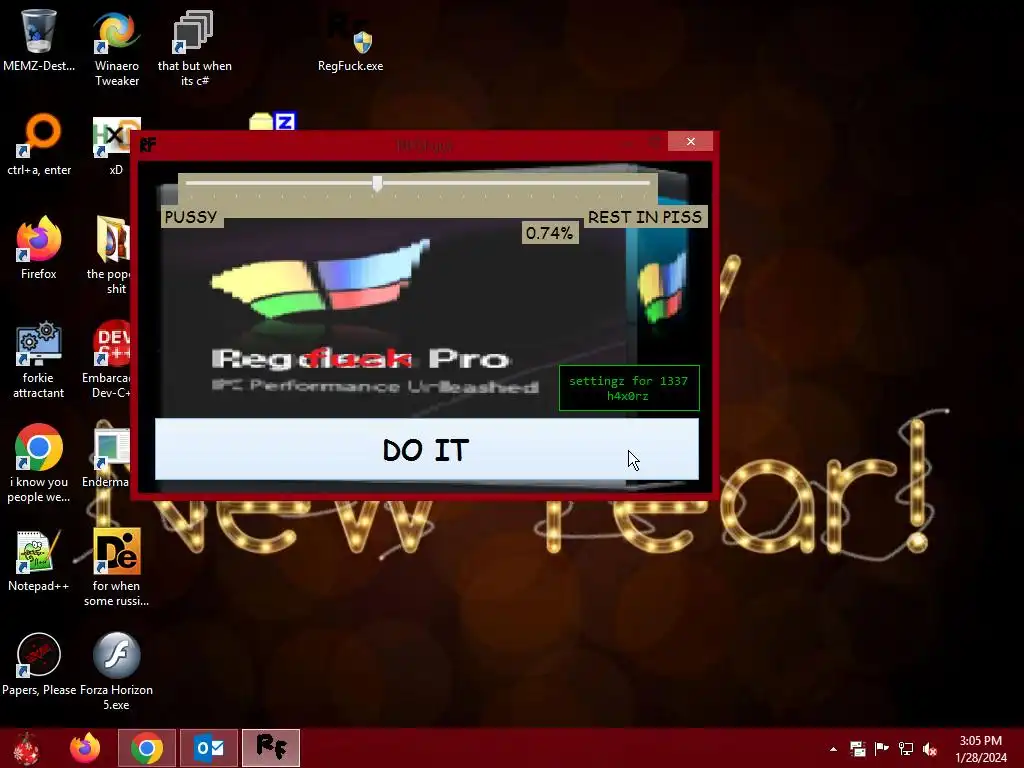Open Outlook from the taskbar
This screenshot has height=768, width=1024.
tap(209, 748)
